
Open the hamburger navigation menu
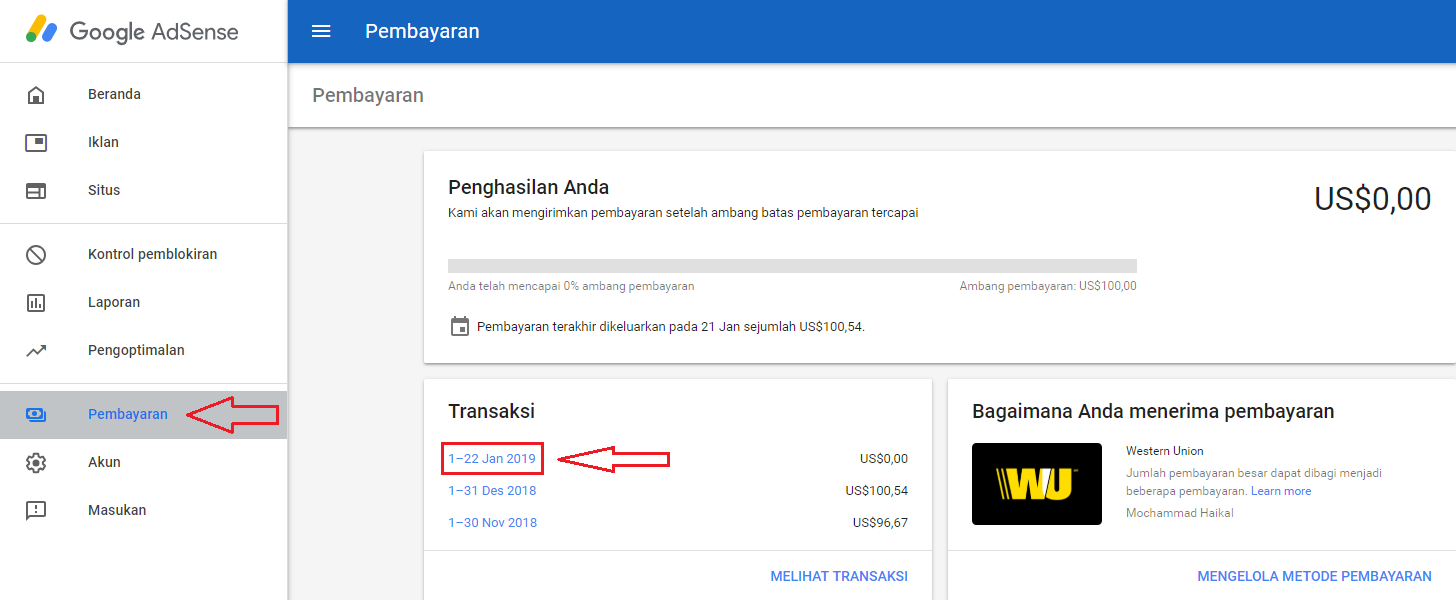click(x=321, y=31)
